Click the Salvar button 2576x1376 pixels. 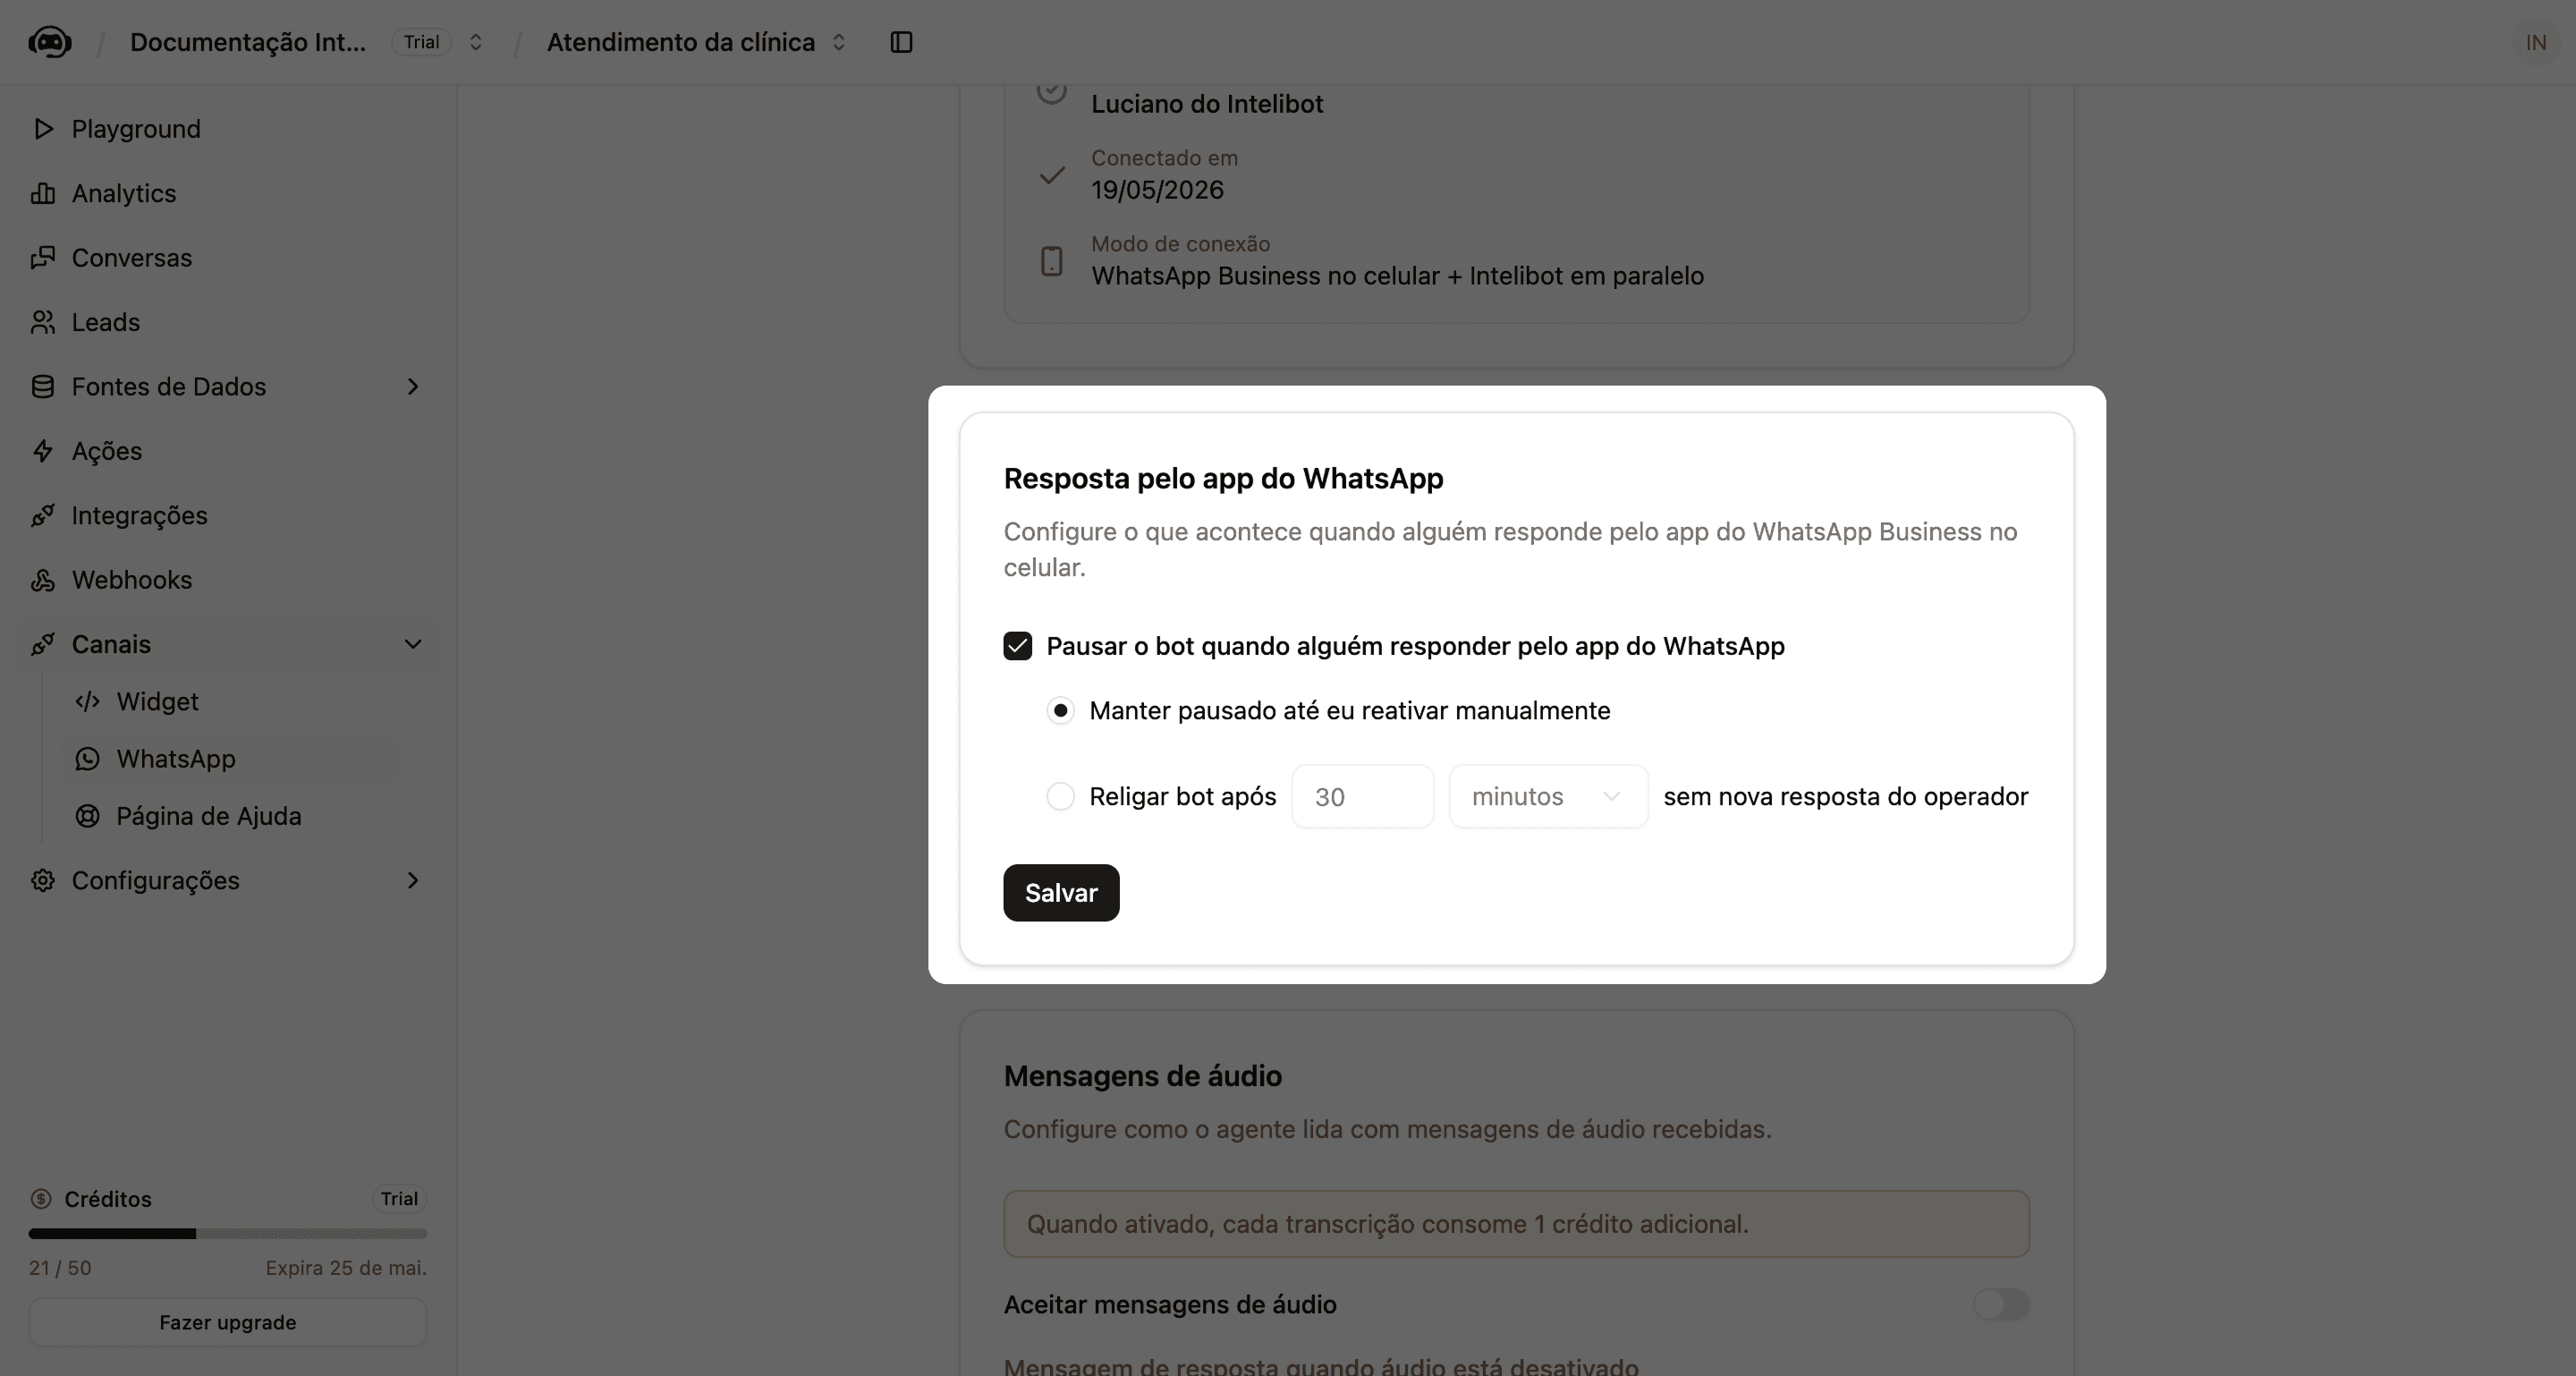pos(1061,893)
